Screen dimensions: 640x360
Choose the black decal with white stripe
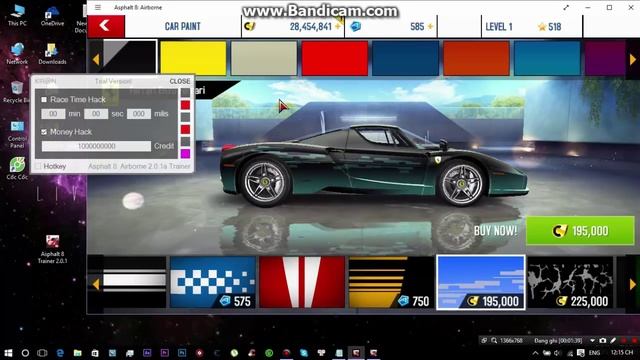[x=134, y=282]
